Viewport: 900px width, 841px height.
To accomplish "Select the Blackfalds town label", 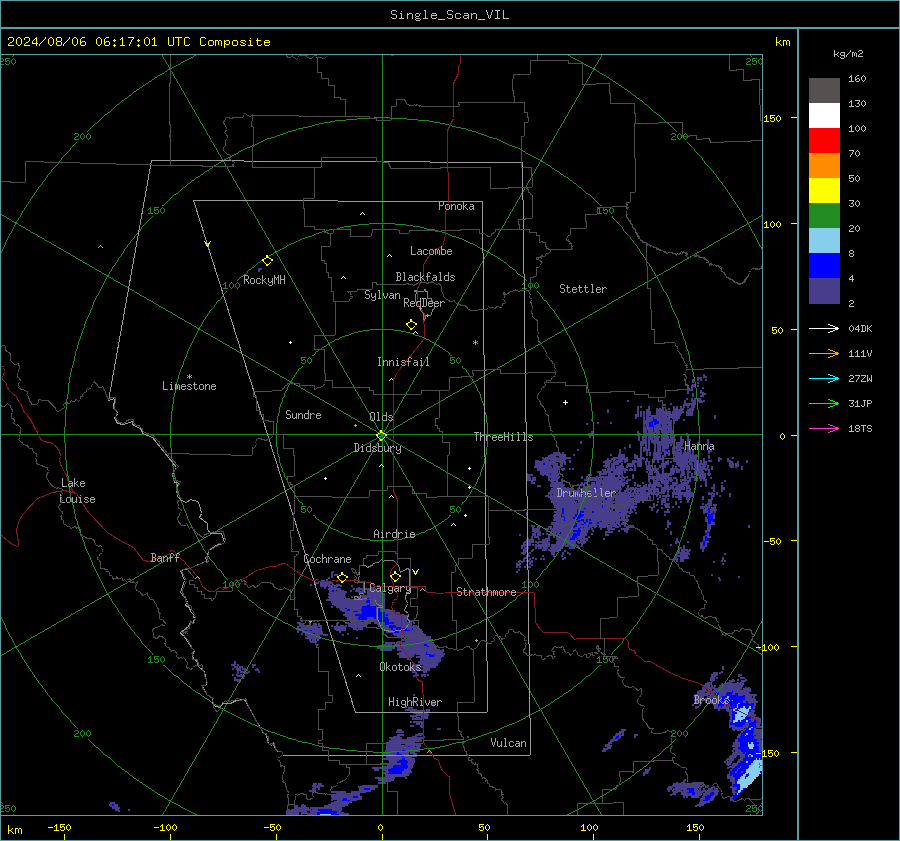I will 425,277.
